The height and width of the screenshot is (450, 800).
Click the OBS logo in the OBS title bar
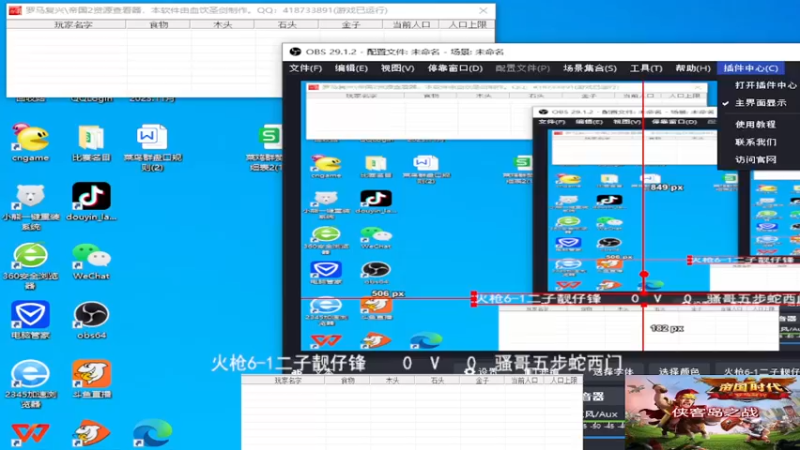tap(295, 52)
